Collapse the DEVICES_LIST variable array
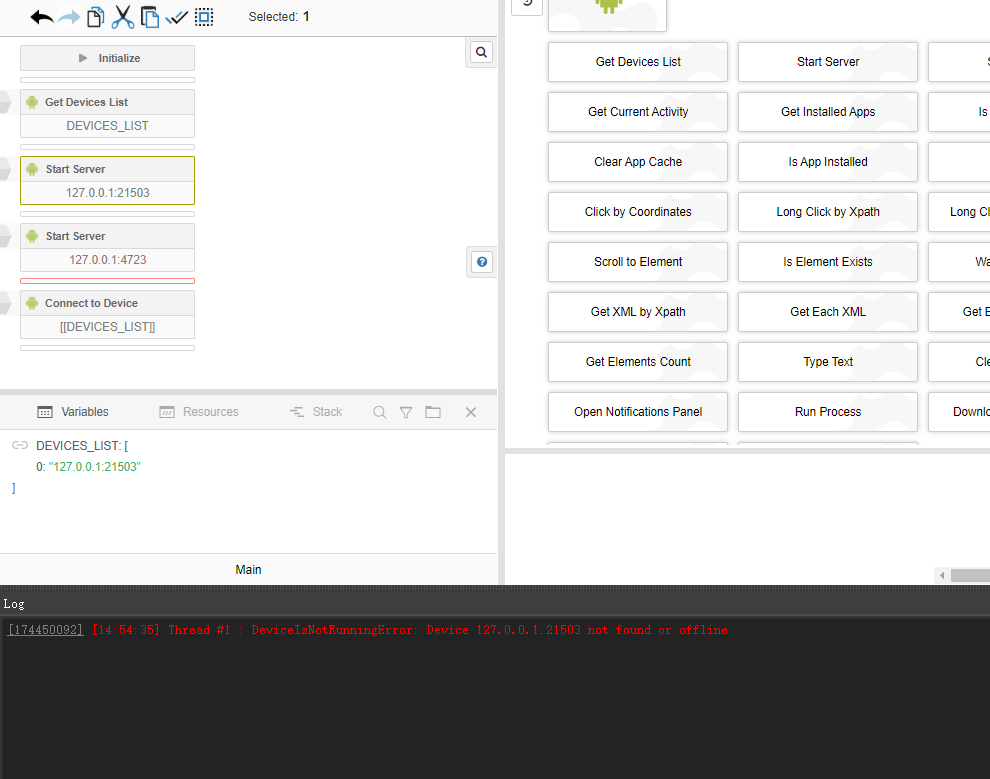This screenshot has width=990, height=779. (x=19, y=445)
